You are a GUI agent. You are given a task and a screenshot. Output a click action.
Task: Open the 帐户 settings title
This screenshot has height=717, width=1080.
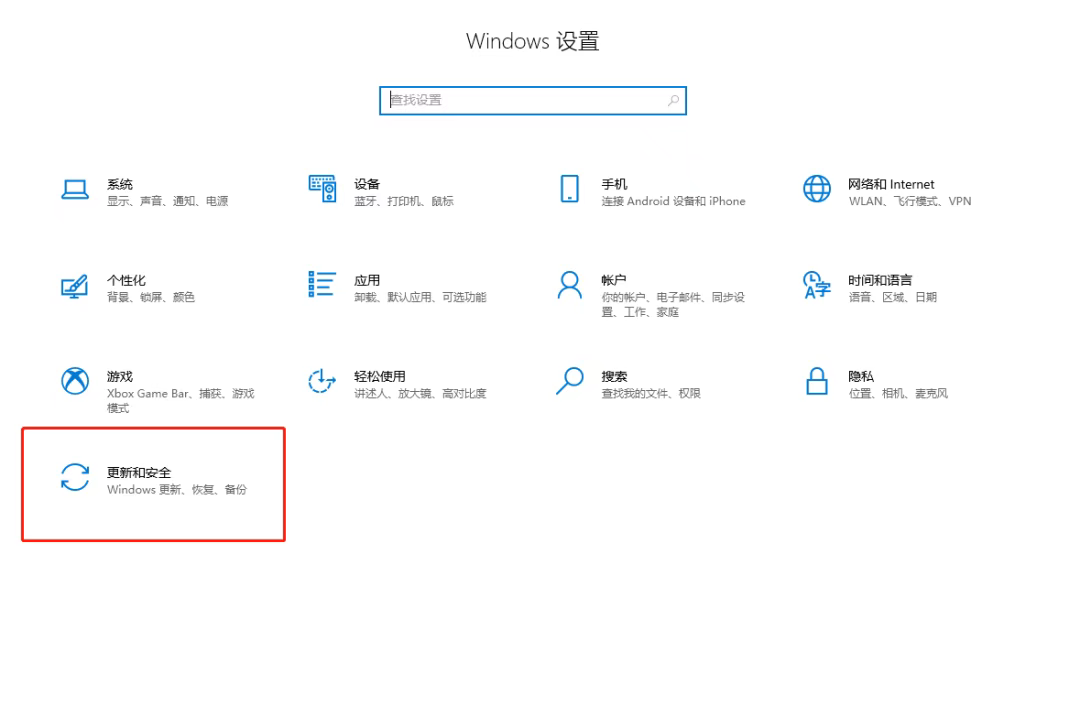coord(614,280)
